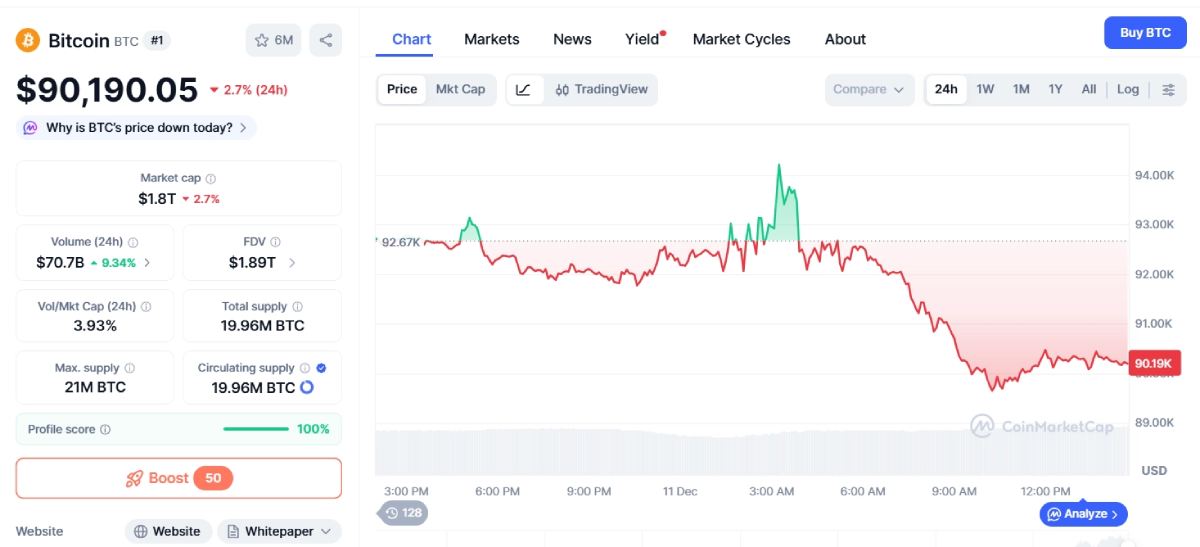Switch to the line chart icon
This screenshot has height=547, width=1200.
[524, 89]
